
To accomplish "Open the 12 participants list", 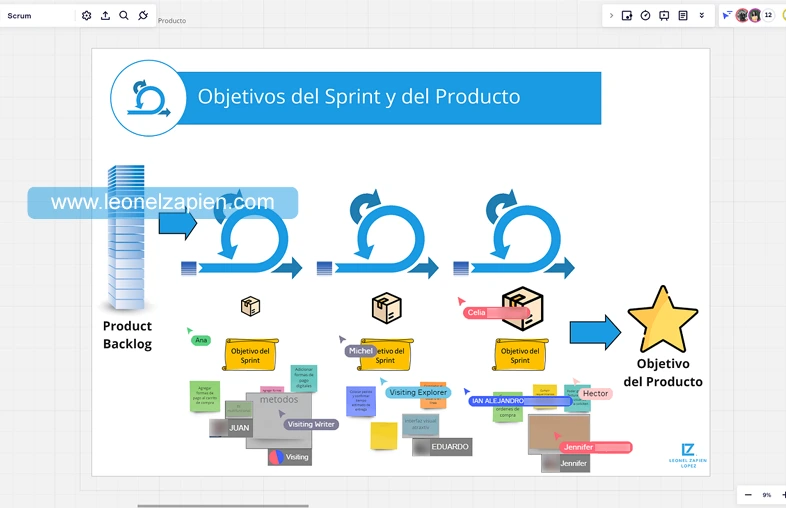I will click(x=768, y=16).
